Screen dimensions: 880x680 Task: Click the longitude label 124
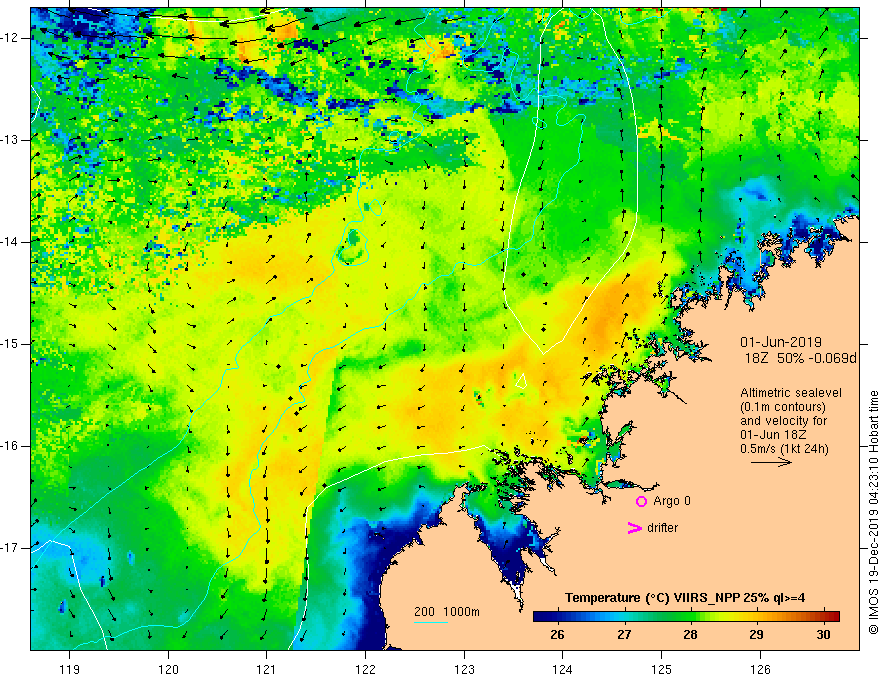pyautogui.click(x=563, y=669)
